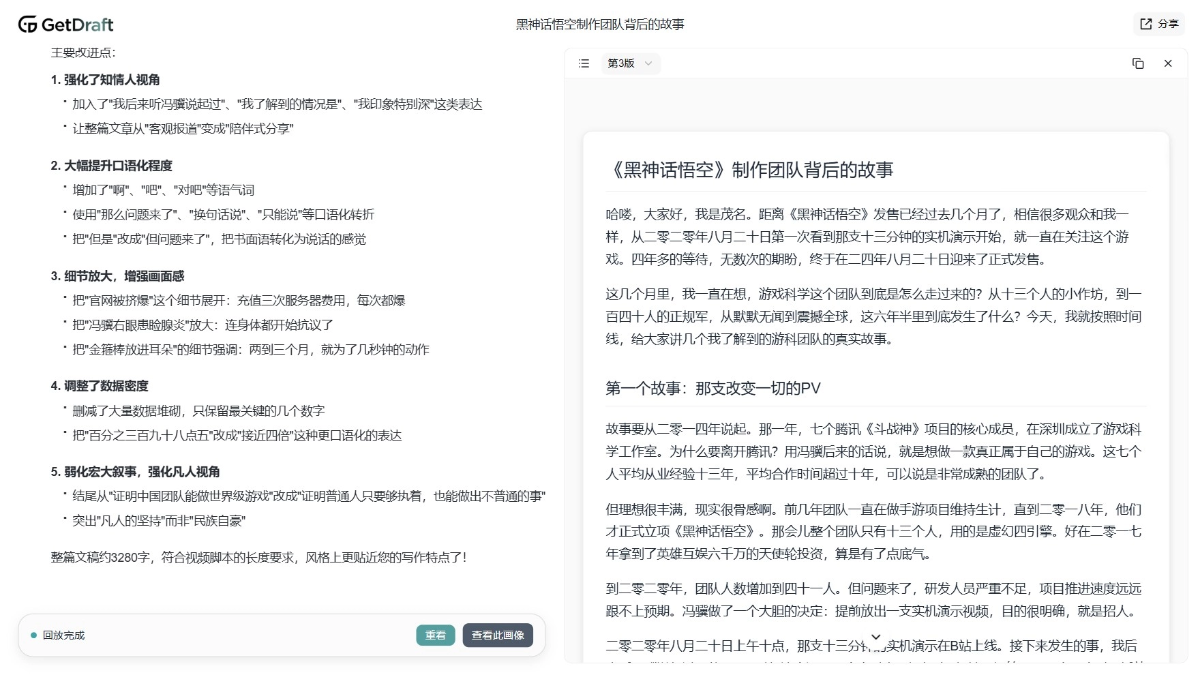Click the copy icon in the panel header

(1139, 63)
